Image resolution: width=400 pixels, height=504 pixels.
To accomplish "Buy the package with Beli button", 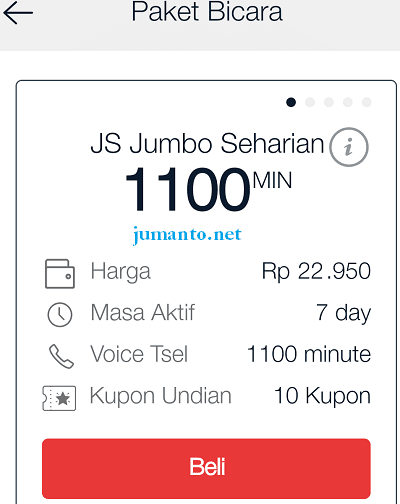I will (x=206, y=468).
